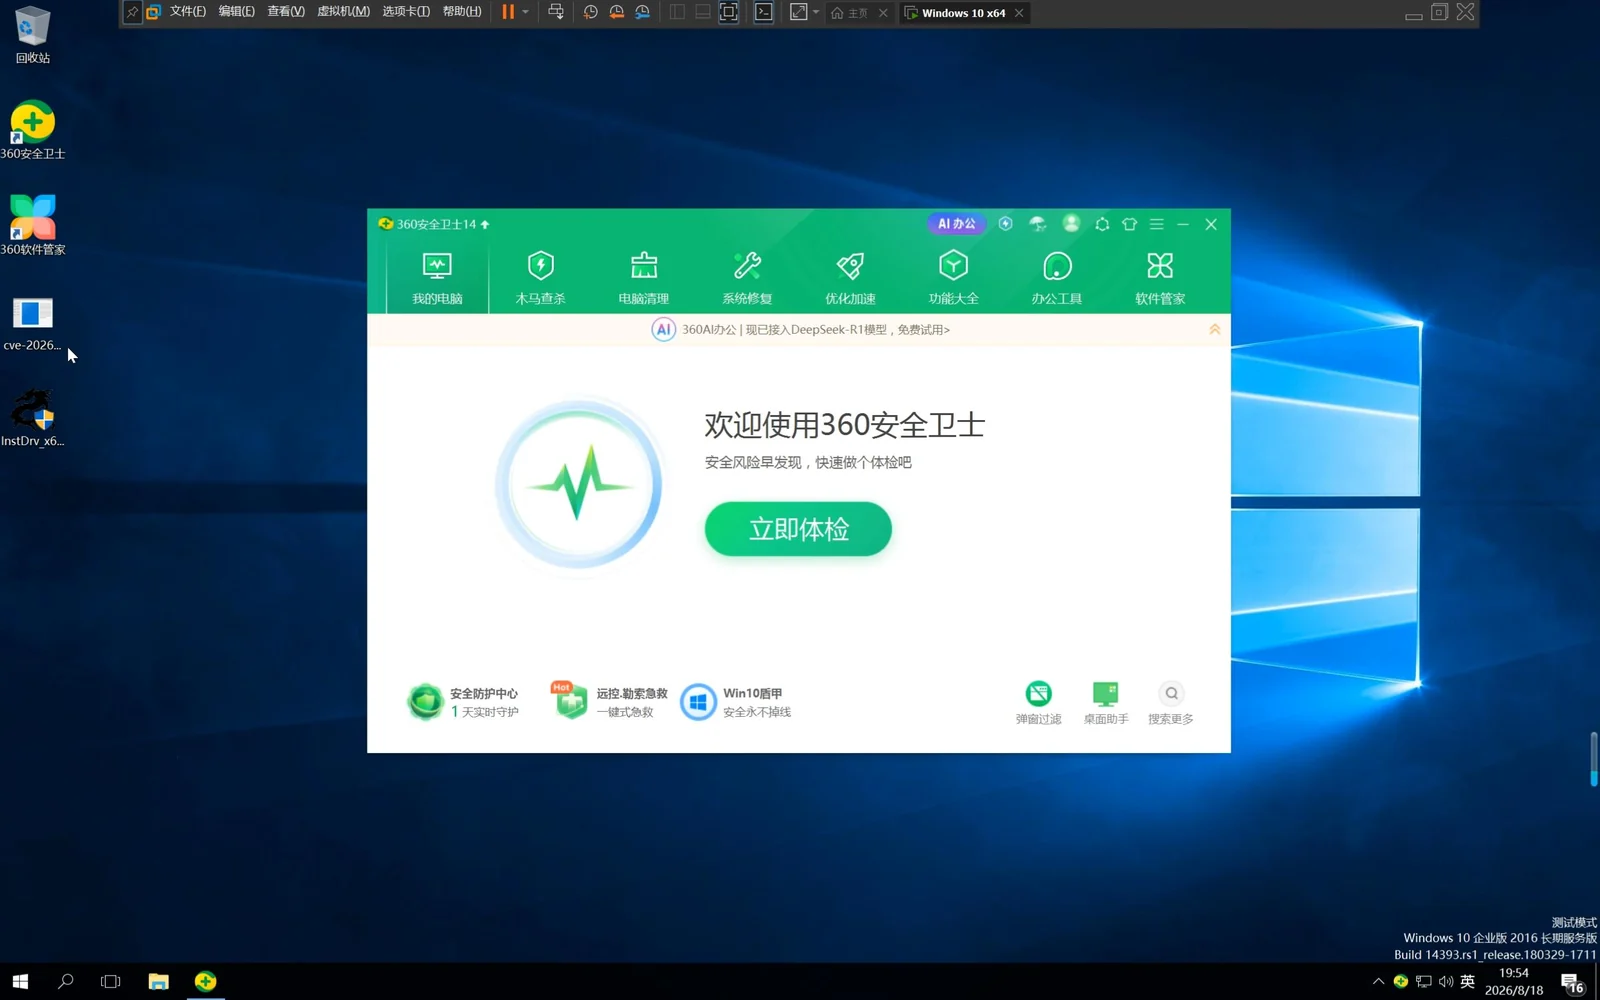The height and width of the screenshot is (1000, 1600).
Task: Show hidden tray icons
Action: [1378, 982]
